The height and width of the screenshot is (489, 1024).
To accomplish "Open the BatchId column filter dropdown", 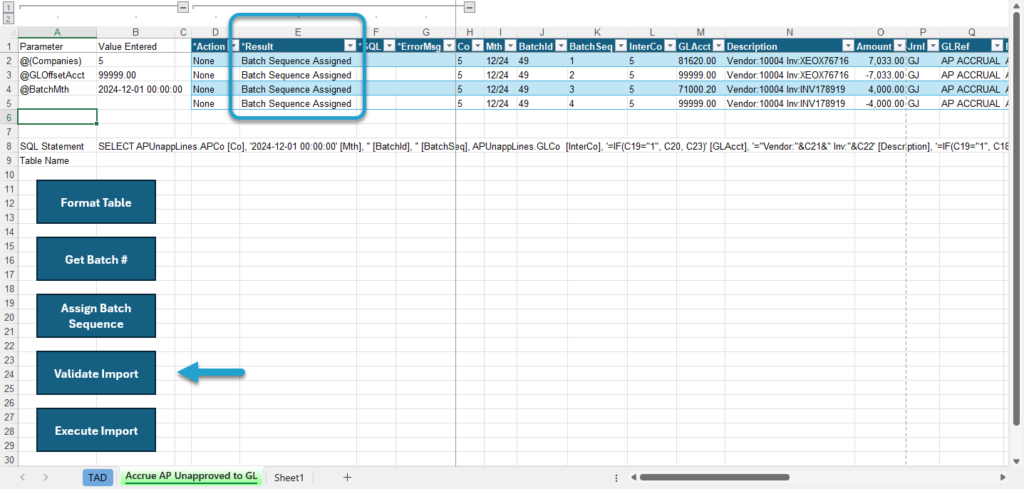I will point(560,46).
